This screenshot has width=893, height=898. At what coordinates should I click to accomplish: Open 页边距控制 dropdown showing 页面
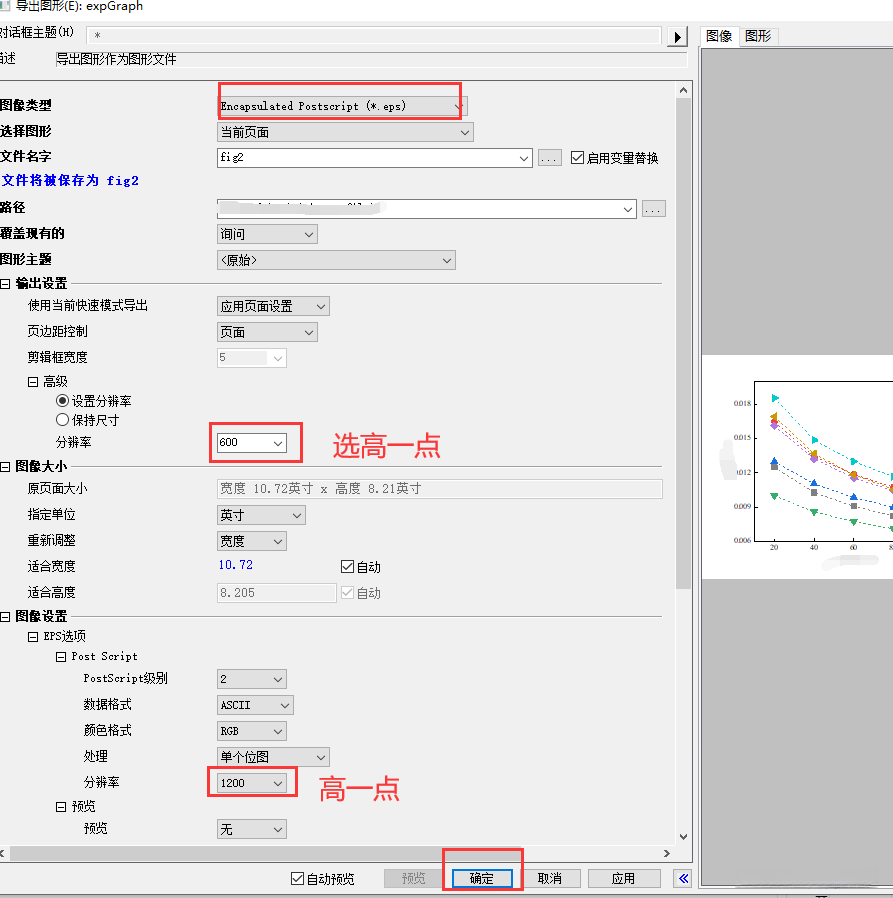(267, 332)
